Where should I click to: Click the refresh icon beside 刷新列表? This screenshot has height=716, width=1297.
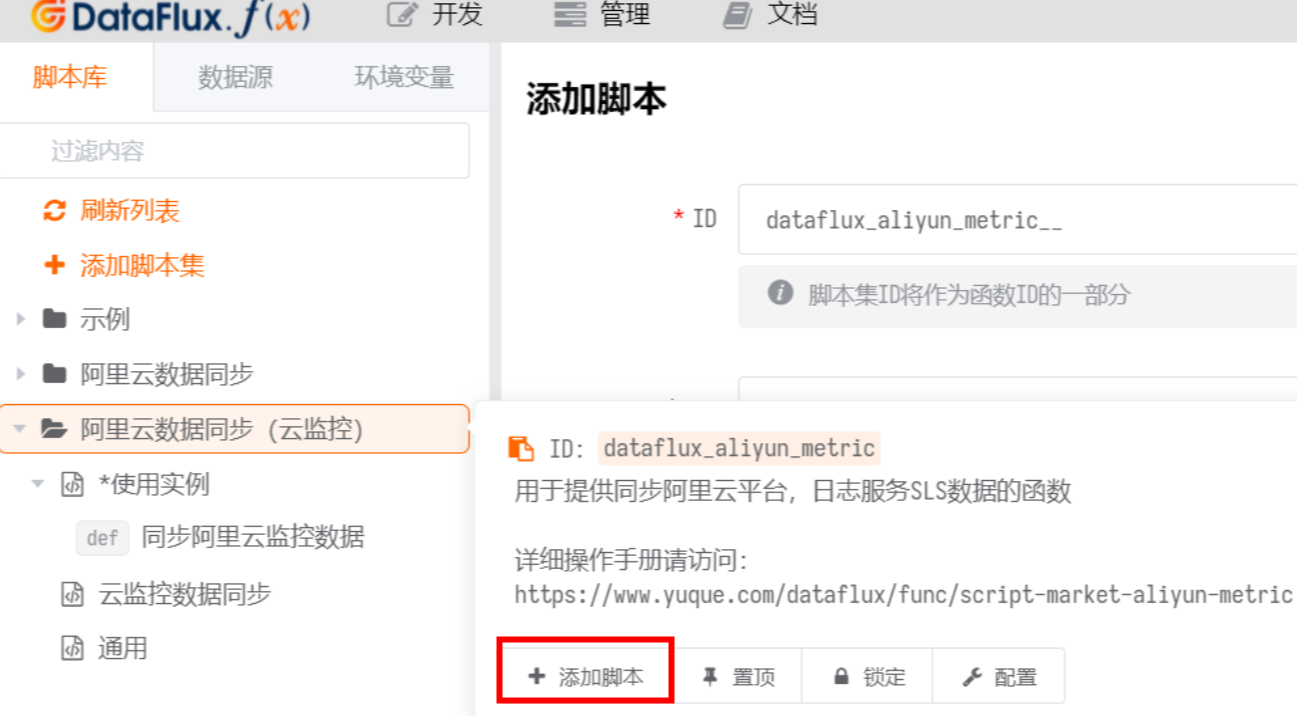point(54,211)
